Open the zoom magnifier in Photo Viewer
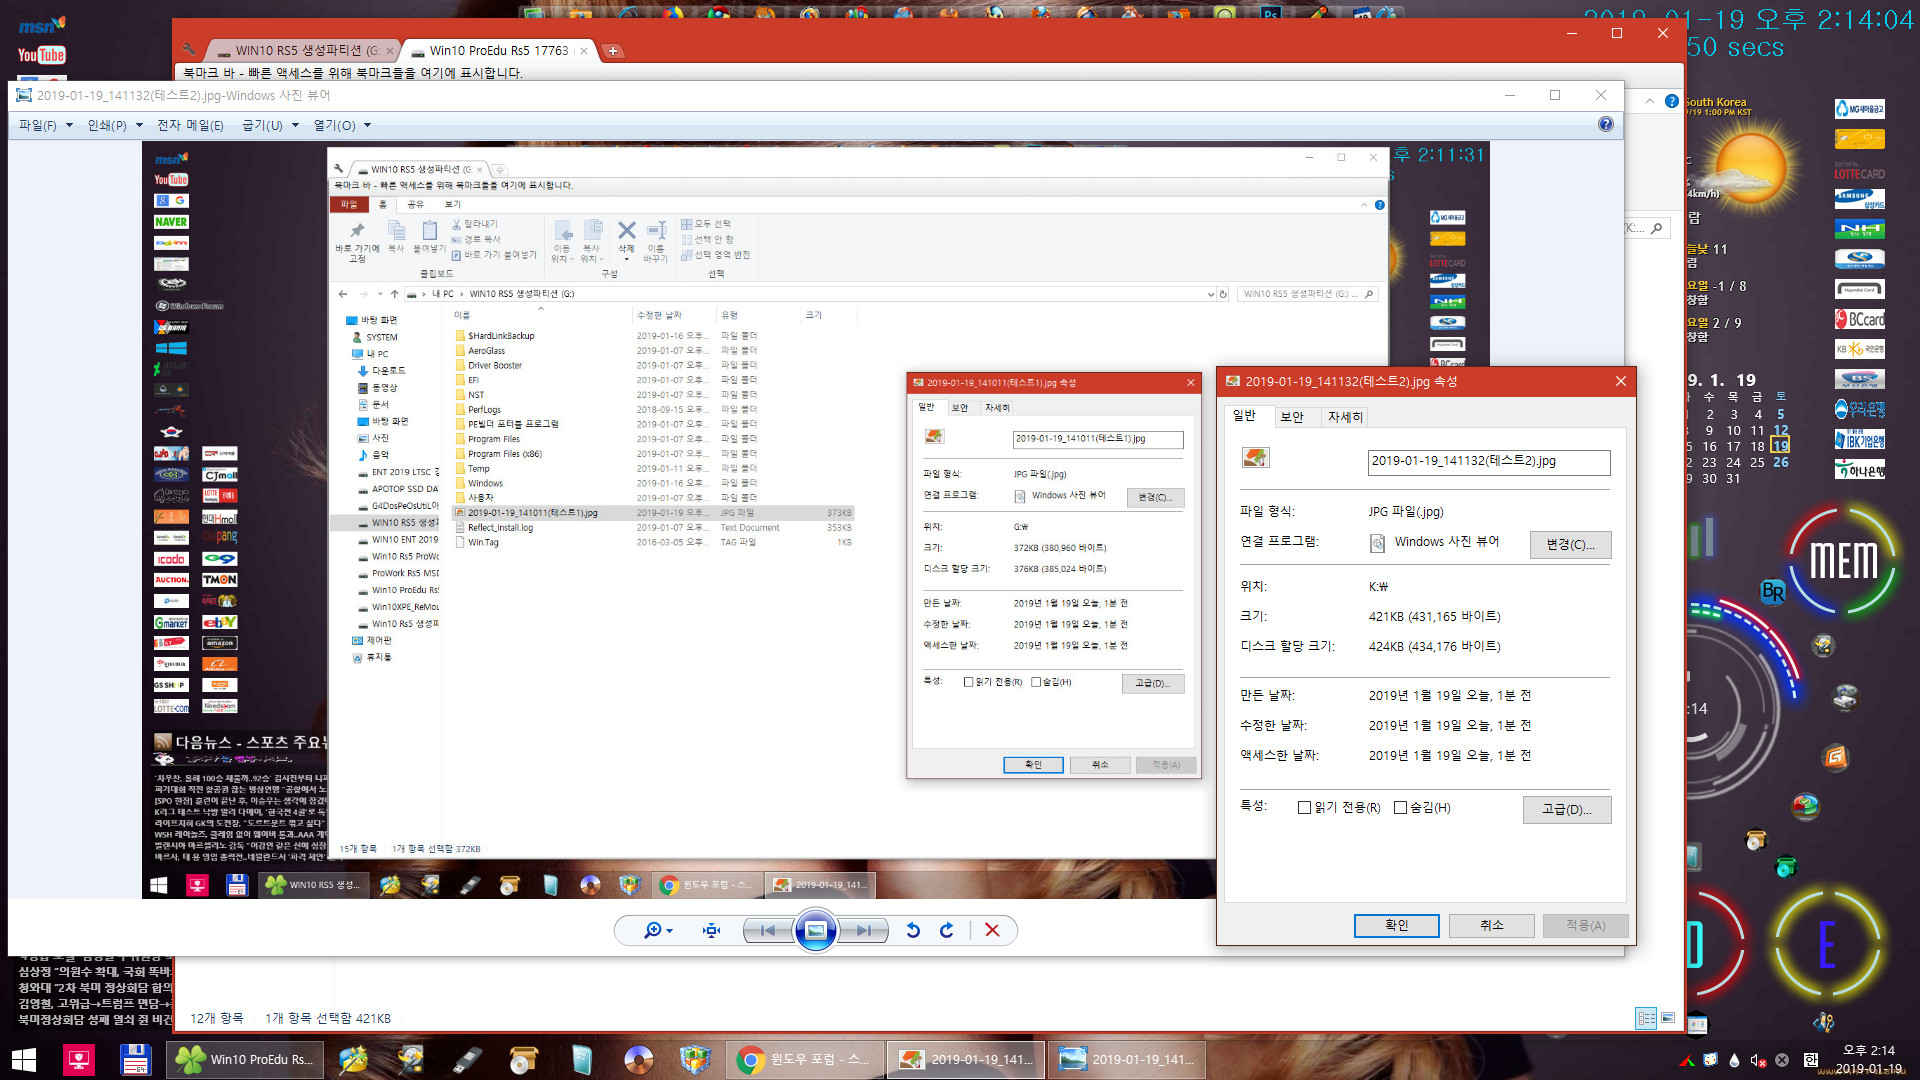Image resolution: width=1920 pixels, height=1080 pixels. tap(652, 930)
